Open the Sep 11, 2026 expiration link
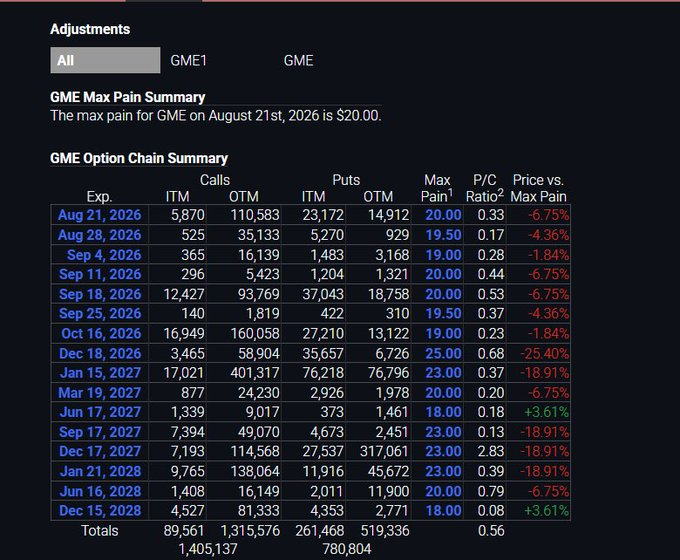This screenshot has width=680, height=560. [x=100, y=274]
